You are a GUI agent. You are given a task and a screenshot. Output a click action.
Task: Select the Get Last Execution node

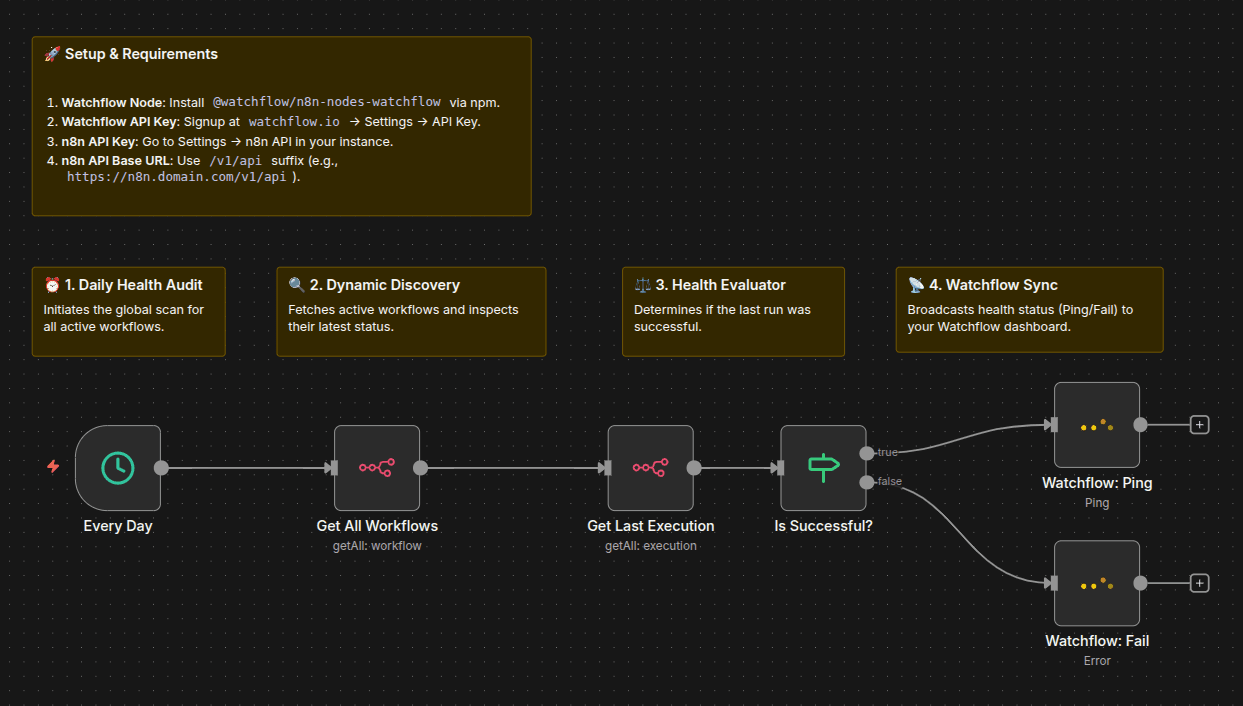tap(650, 467)
